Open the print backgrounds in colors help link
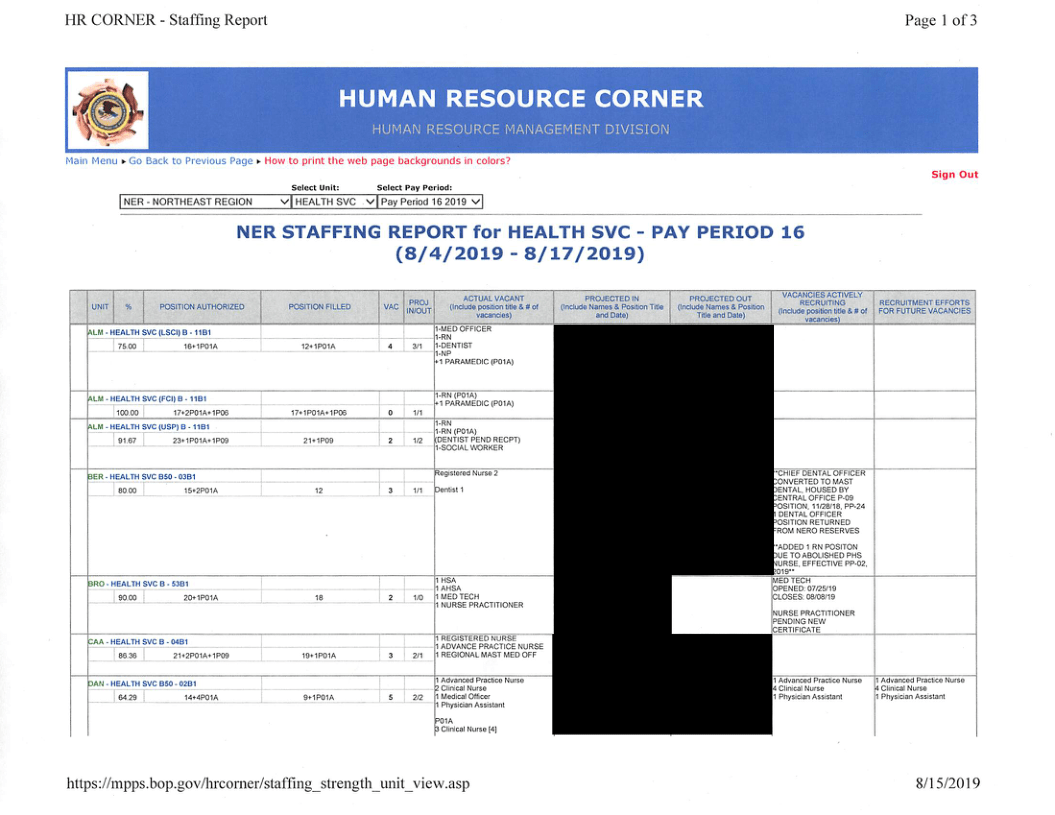 point(387,161)
